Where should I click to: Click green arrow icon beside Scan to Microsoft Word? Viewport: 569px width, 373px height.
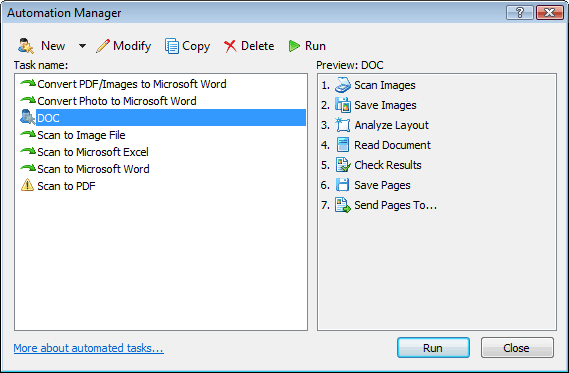pos(28,168)
